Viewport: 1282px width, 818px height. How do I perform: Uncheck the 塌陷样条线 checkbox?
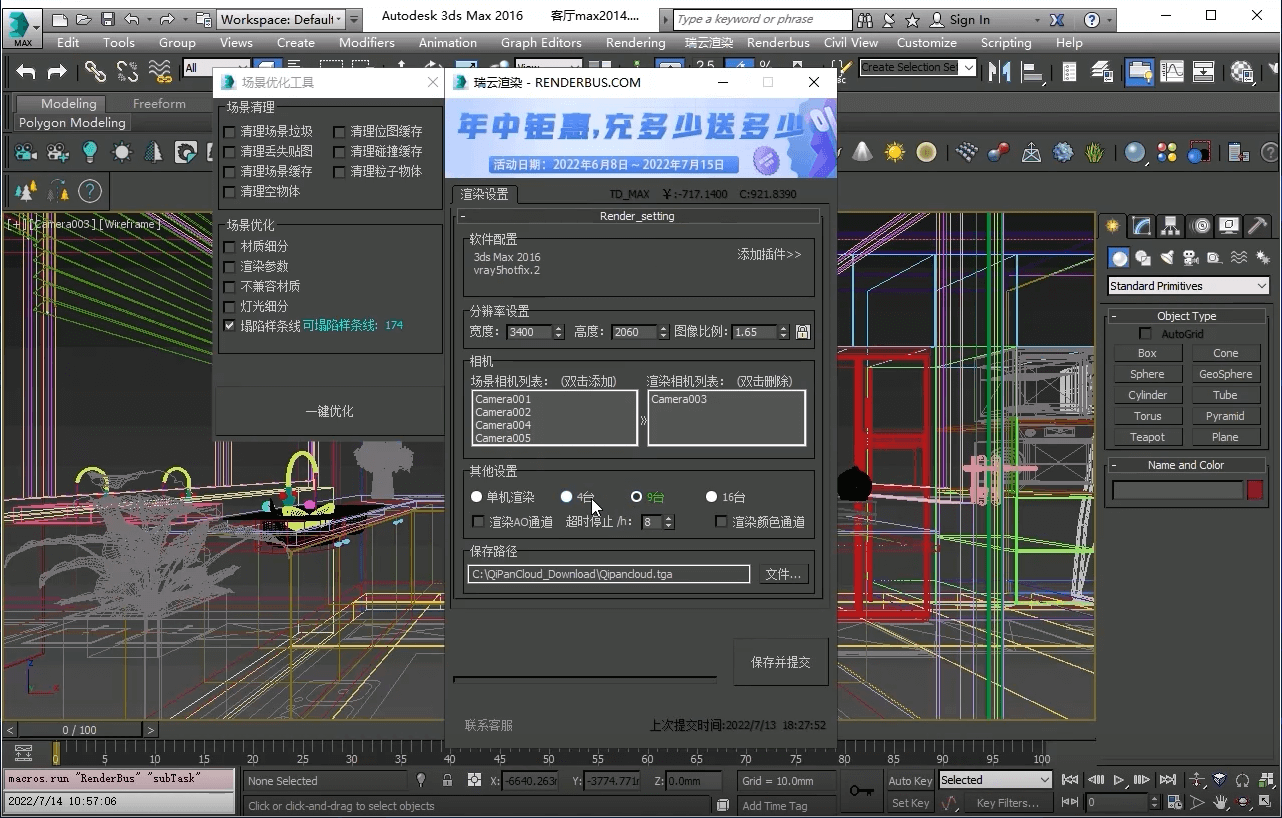(x=230, y=326)
